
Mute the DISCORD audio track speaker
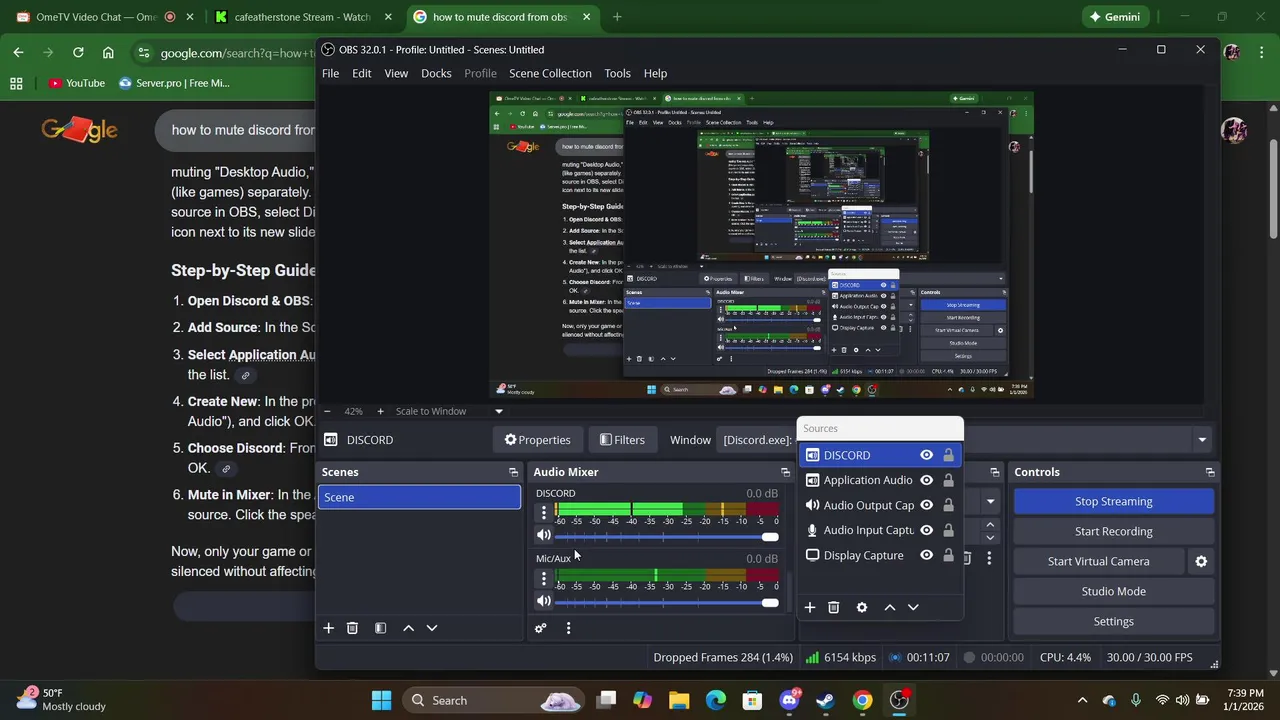click(x=544, y=535)
